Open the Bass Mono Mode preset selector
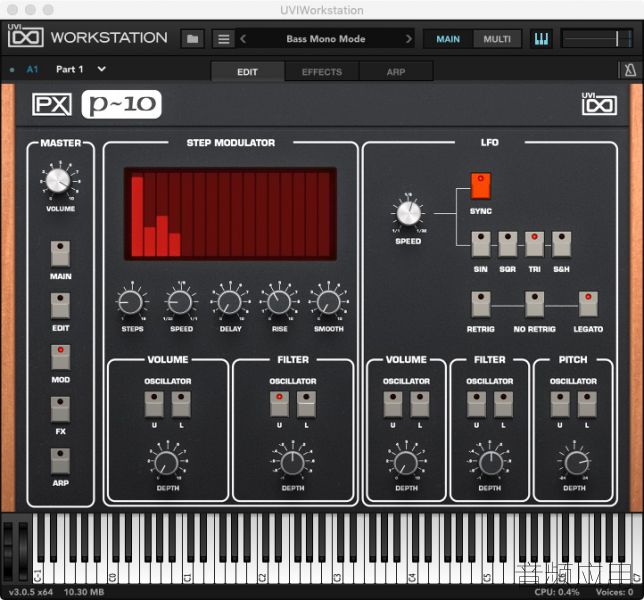Image resolution: width=644 pixels, height=600 pixels. click(326, 39)
